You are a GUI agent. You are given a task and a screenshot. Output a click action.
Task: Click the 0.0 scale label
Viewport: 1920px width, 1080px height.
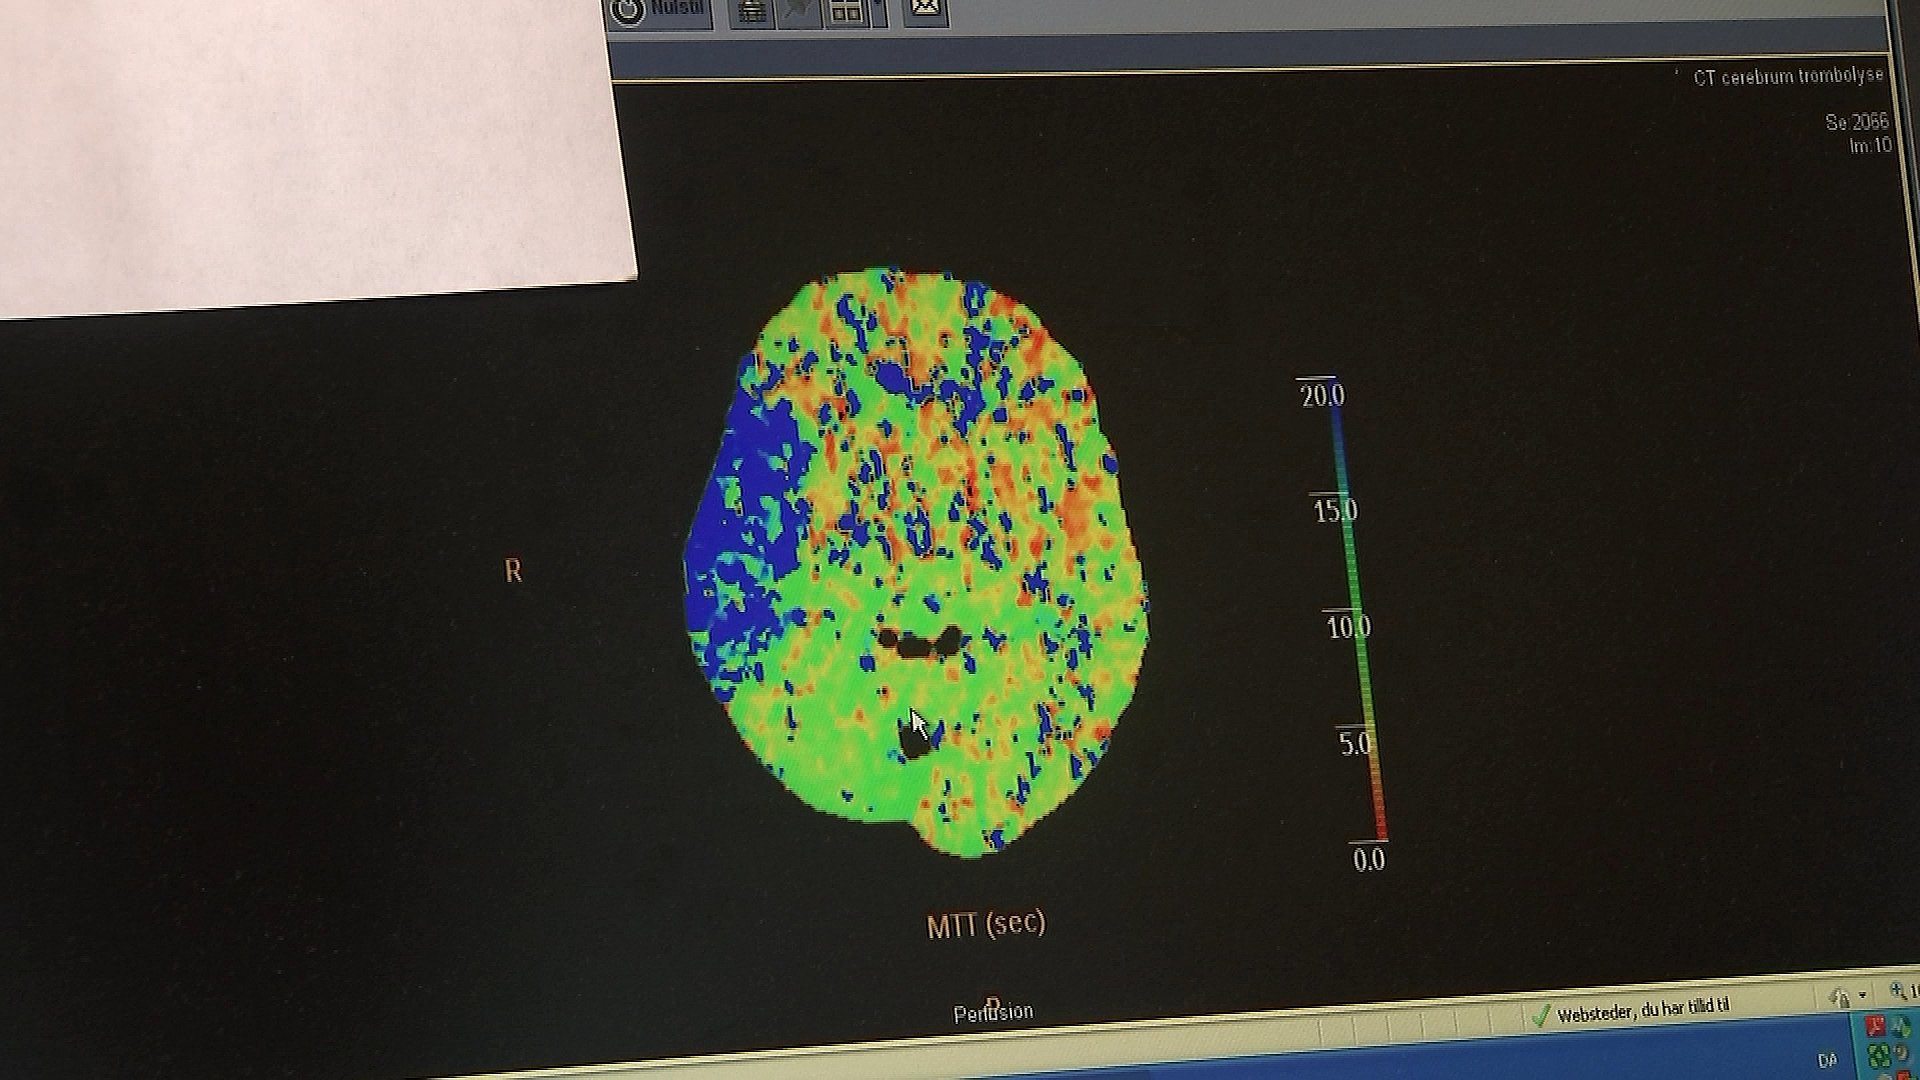click(x=1369, y=859)
